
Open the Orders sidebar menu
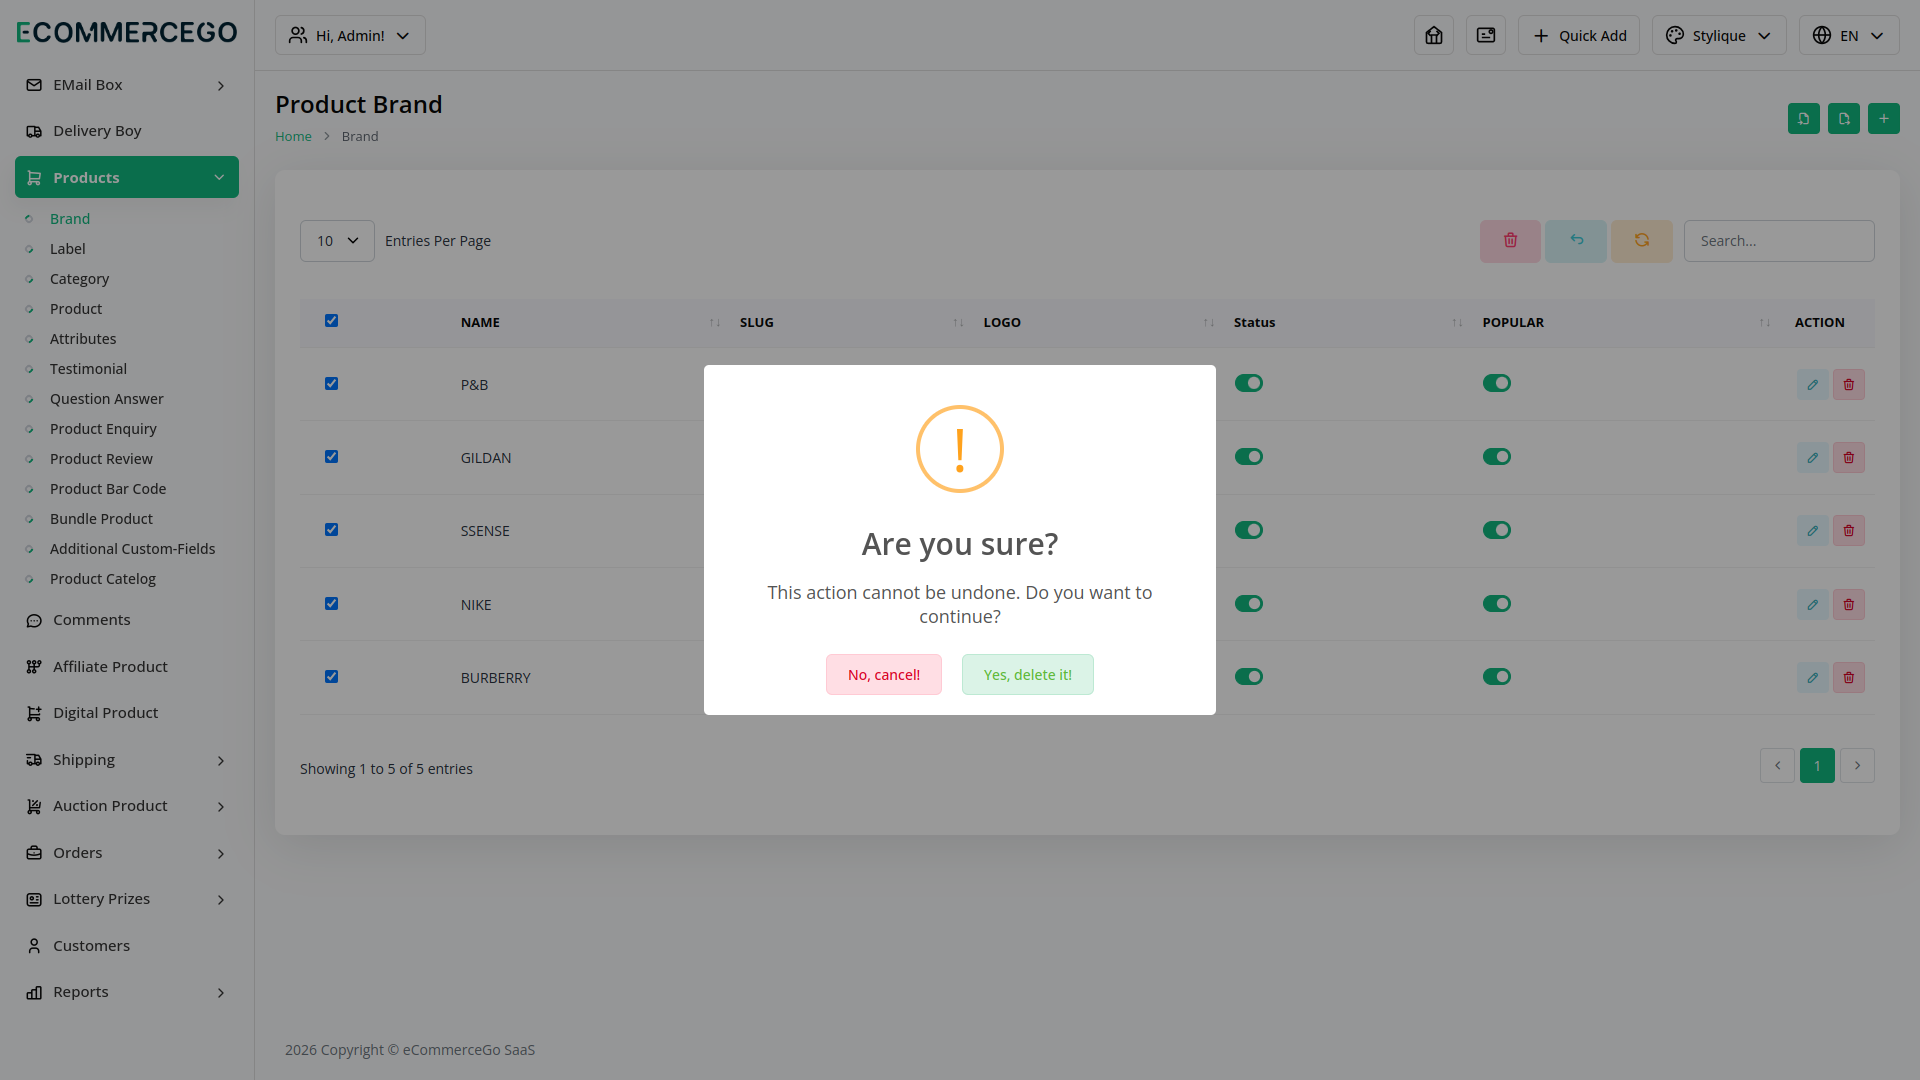[127, 853]
